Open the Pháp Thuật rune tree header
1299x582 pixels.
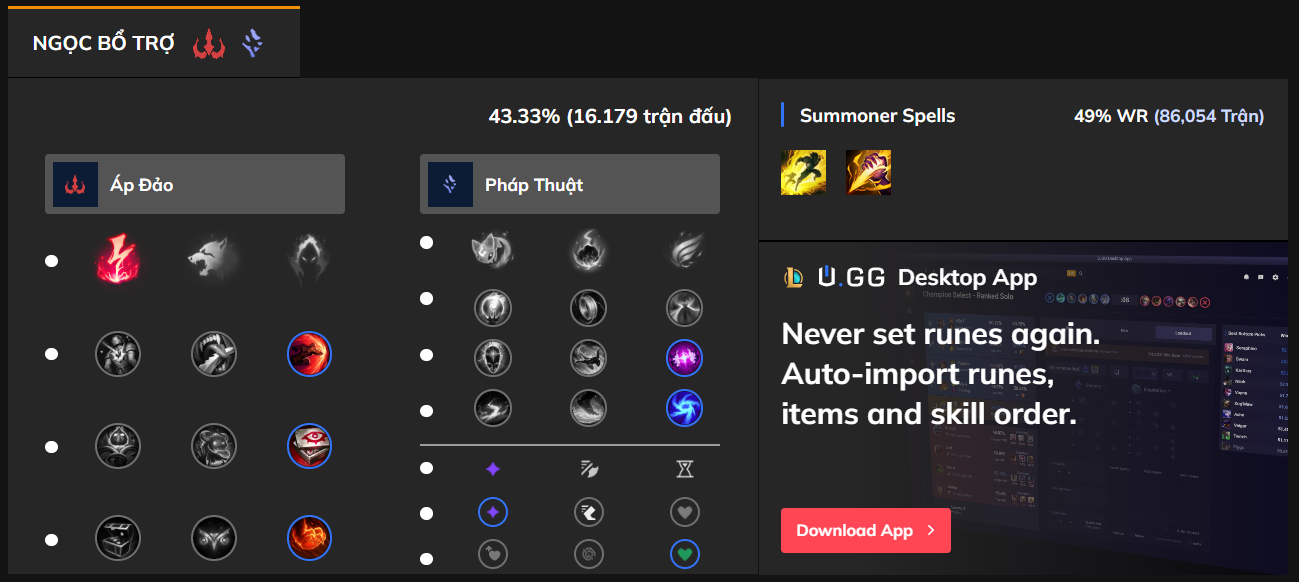[x=569, y=184]
